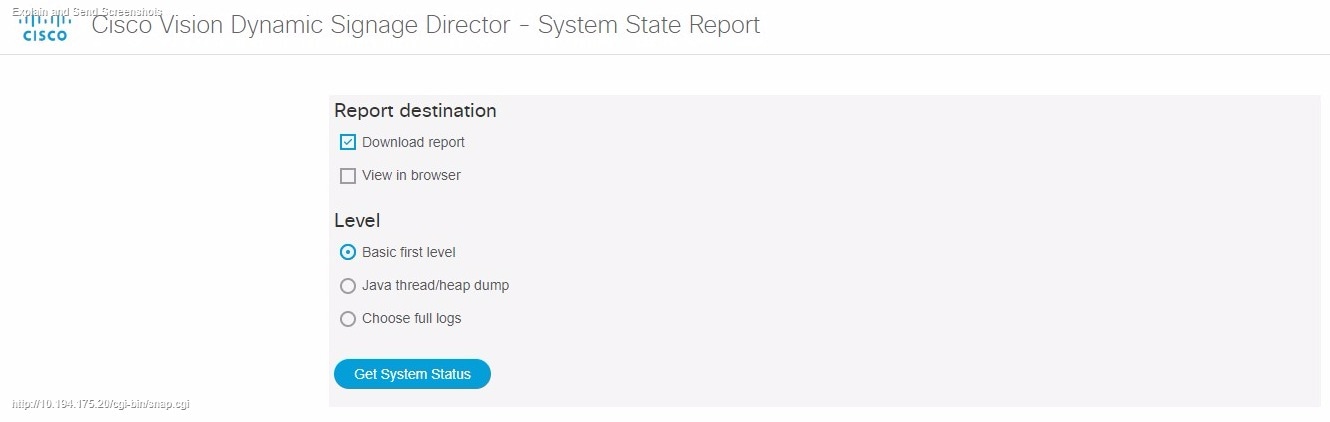
Task: Click the "Choose full logs" label text
Action: pyautogui.click(x=411, y=318)
